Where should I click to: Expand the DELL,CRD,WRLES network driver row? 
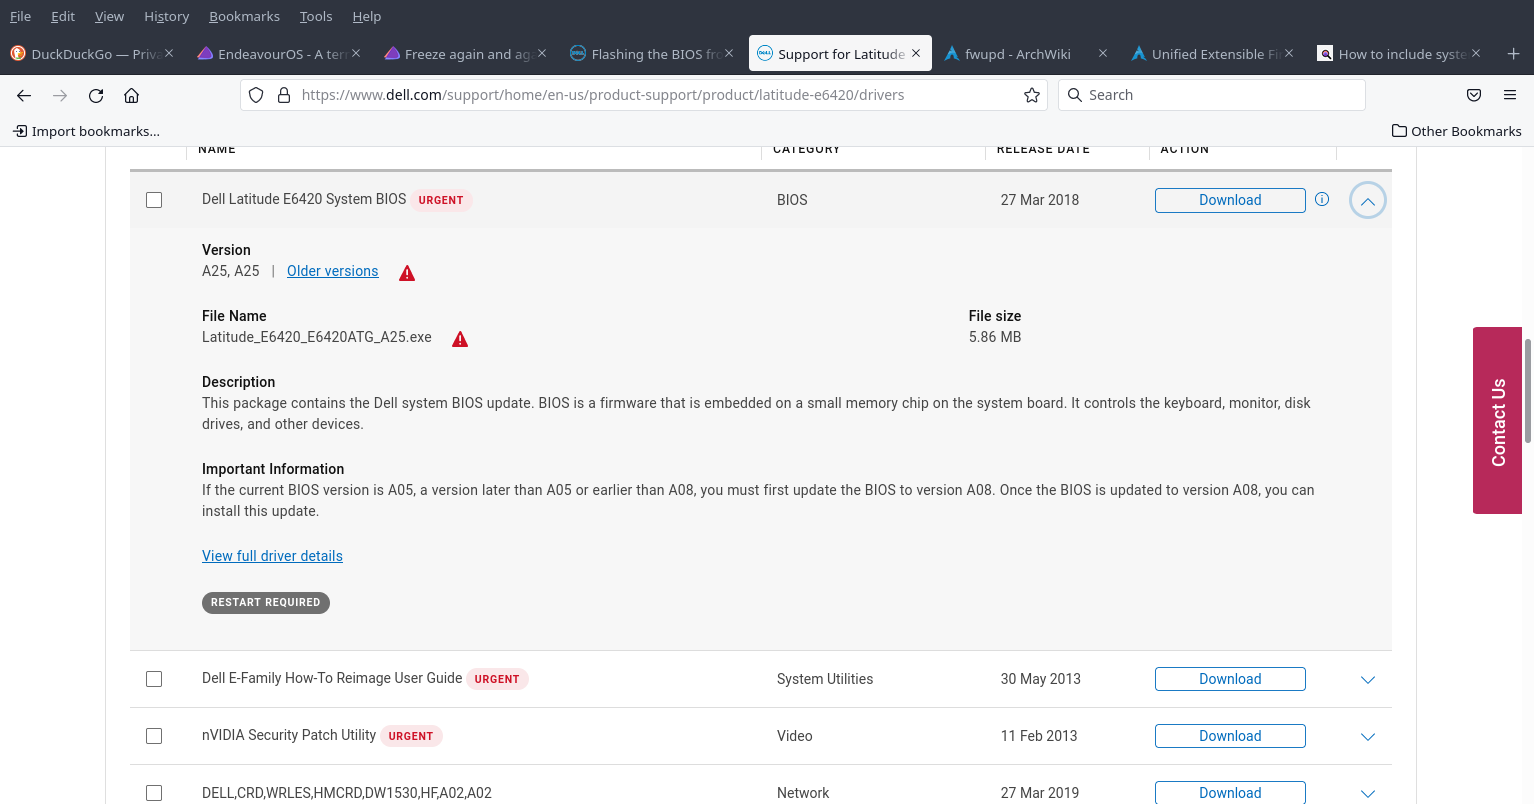point(1368,794)
